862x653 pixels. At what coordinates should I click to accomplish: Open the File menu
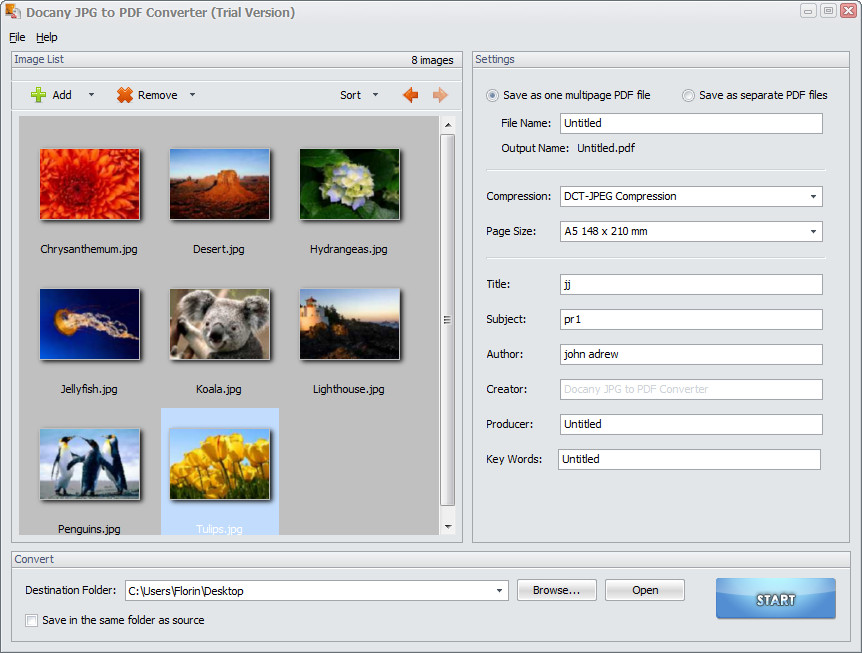tap(16, 37)
